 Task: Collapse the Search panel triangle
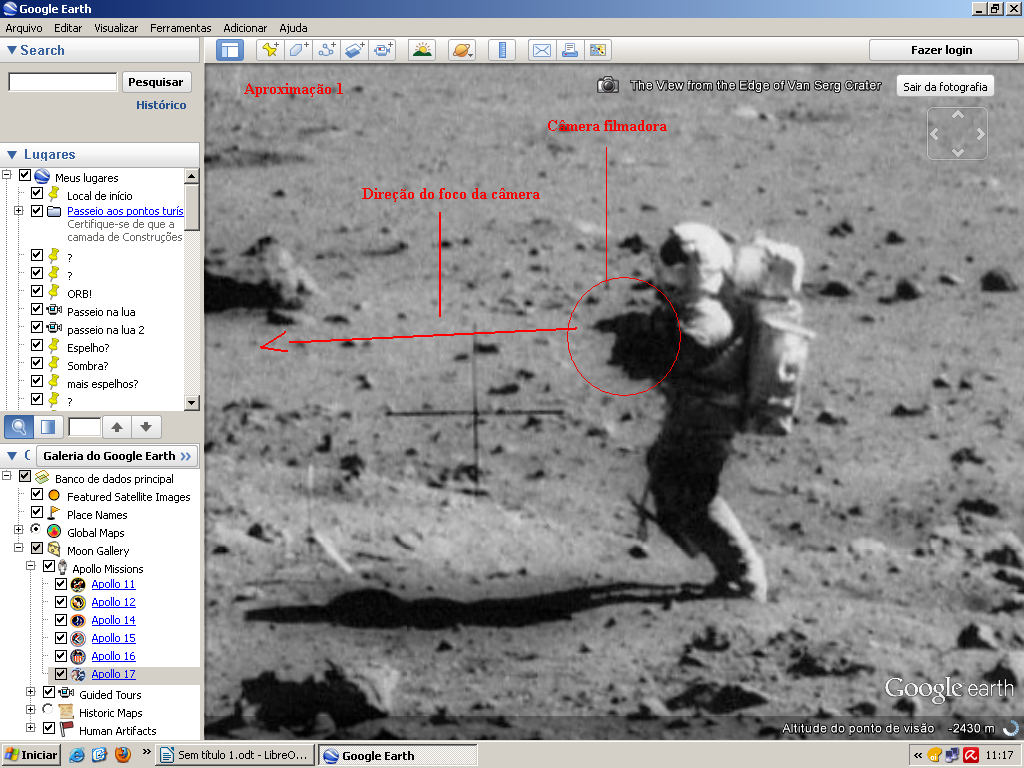pos(11,50)
